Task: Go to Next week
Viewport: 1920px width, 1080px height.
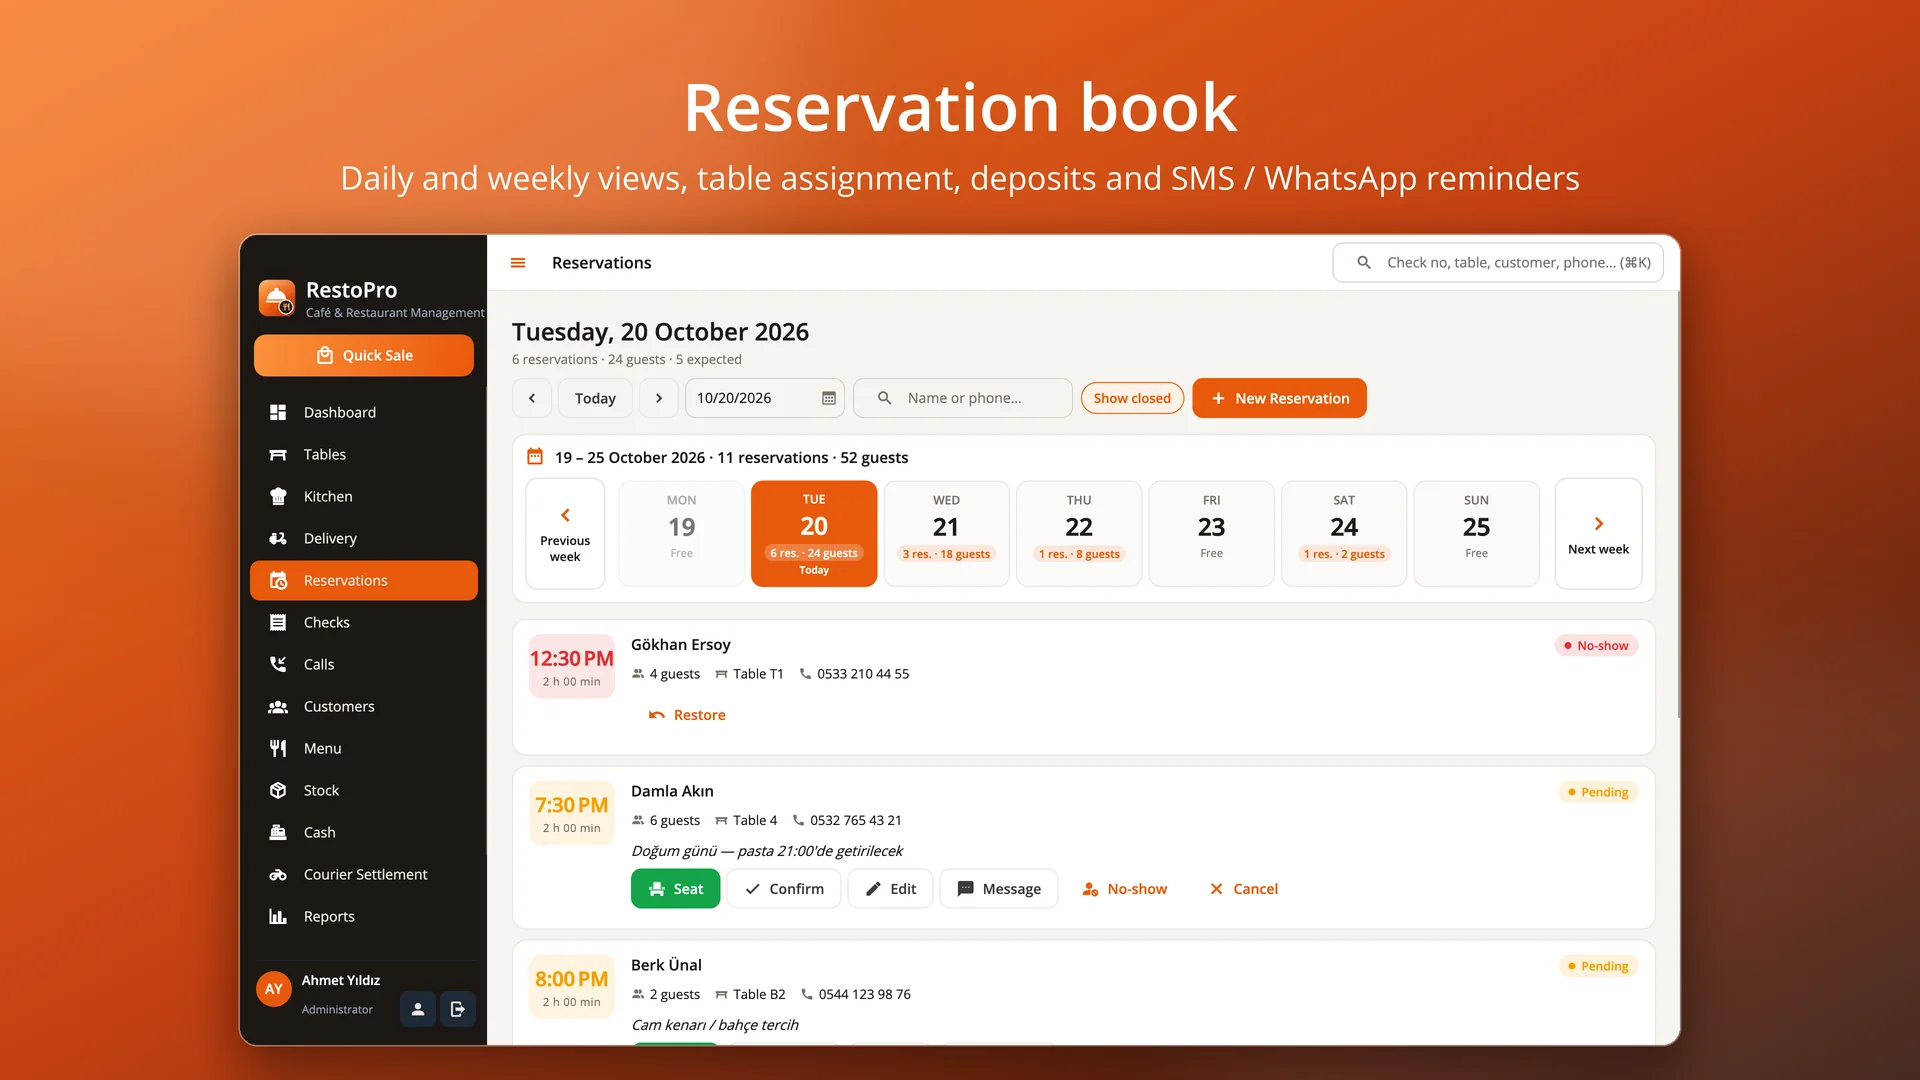Action: (1598, 534)
